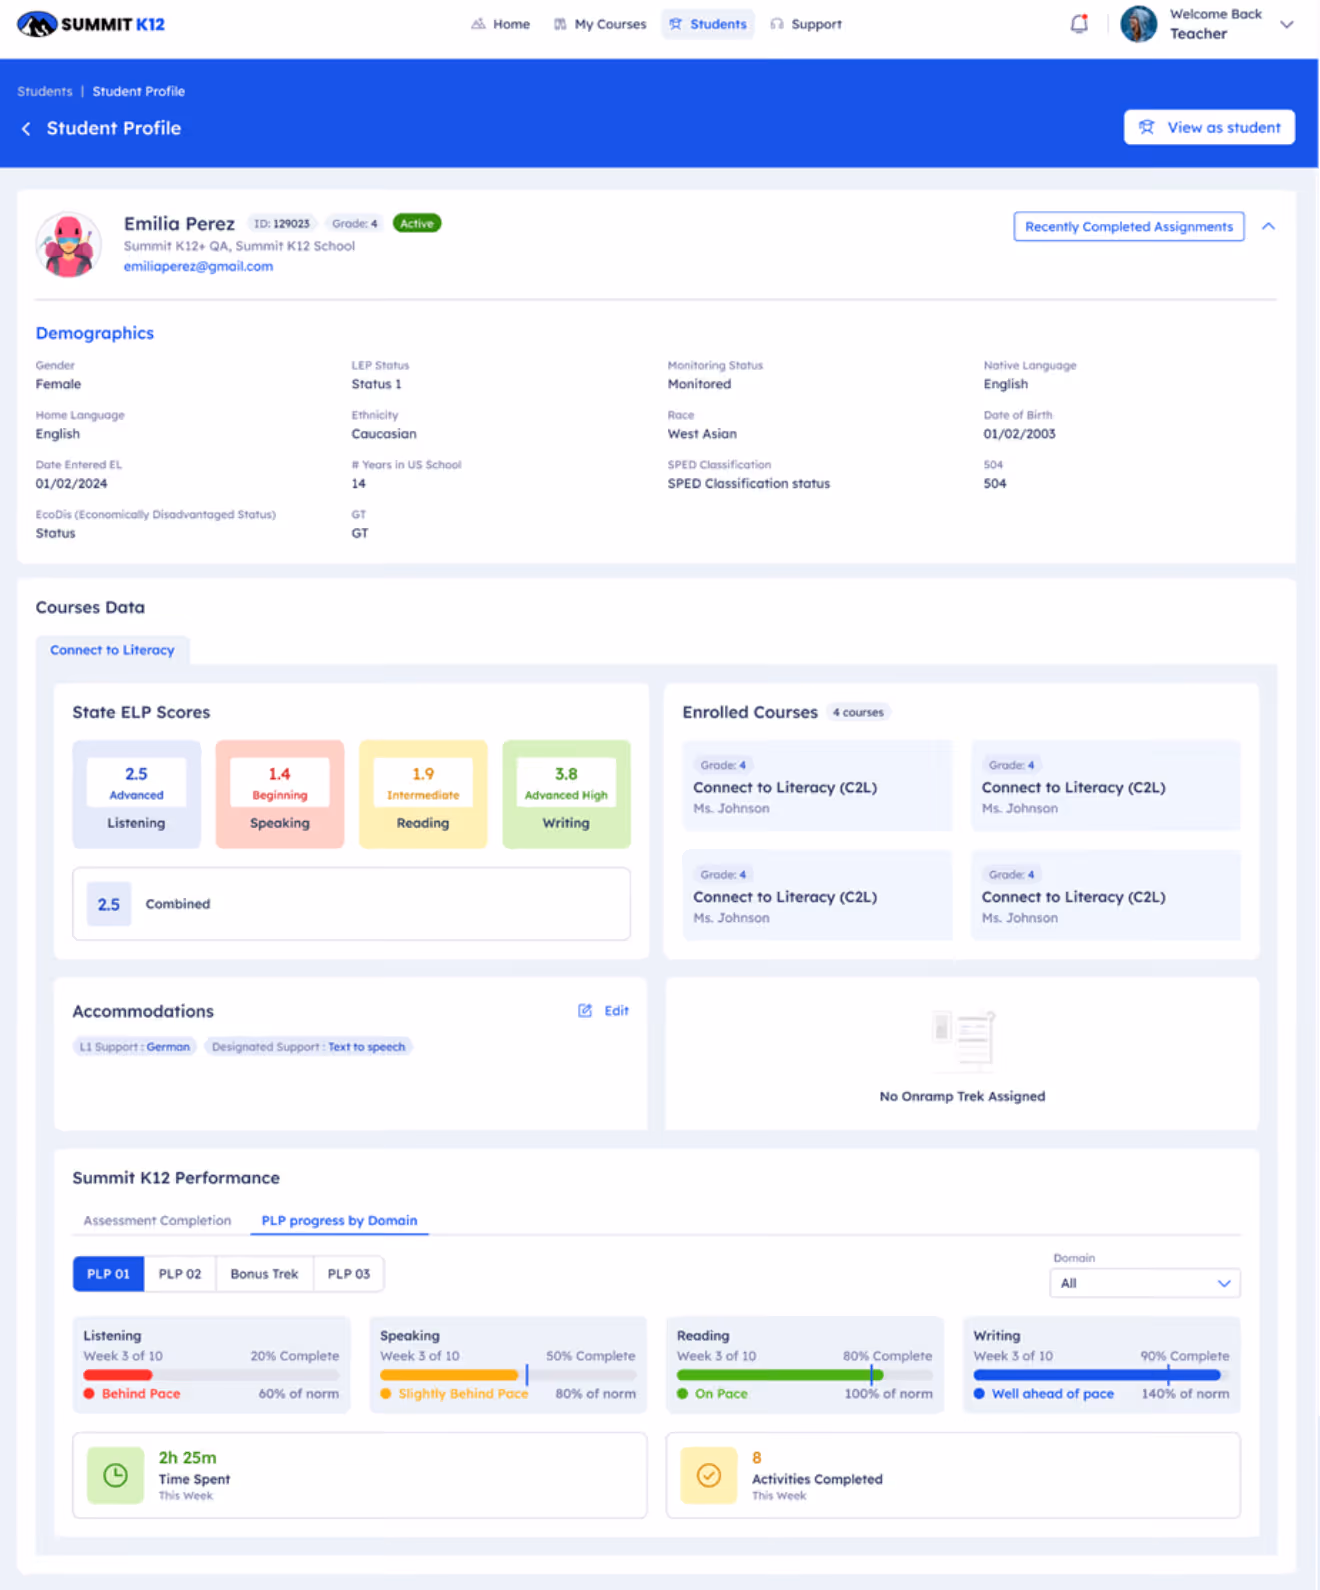Image resolution: width=1320 pixels, height=1590 pixels.
Task: Click the red Behind Pace status dot
Action: click(x=89, y=1394)
